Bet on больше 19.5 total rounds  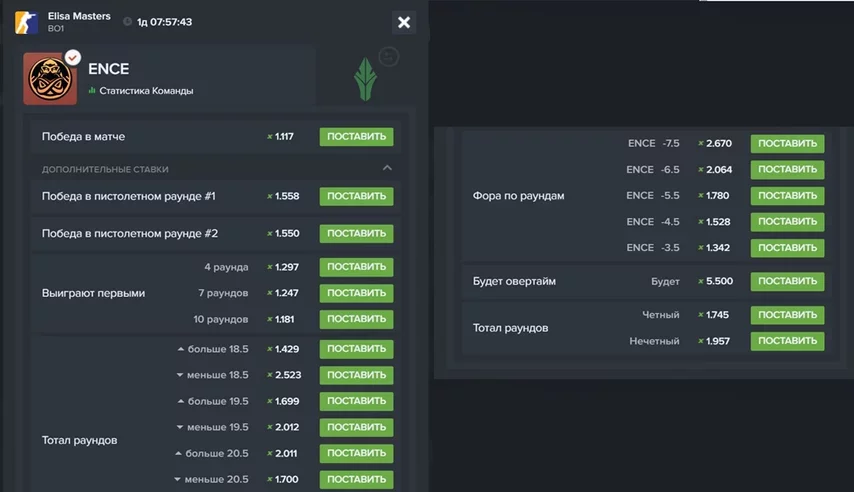pyautogui.click(x=356, y=402)
